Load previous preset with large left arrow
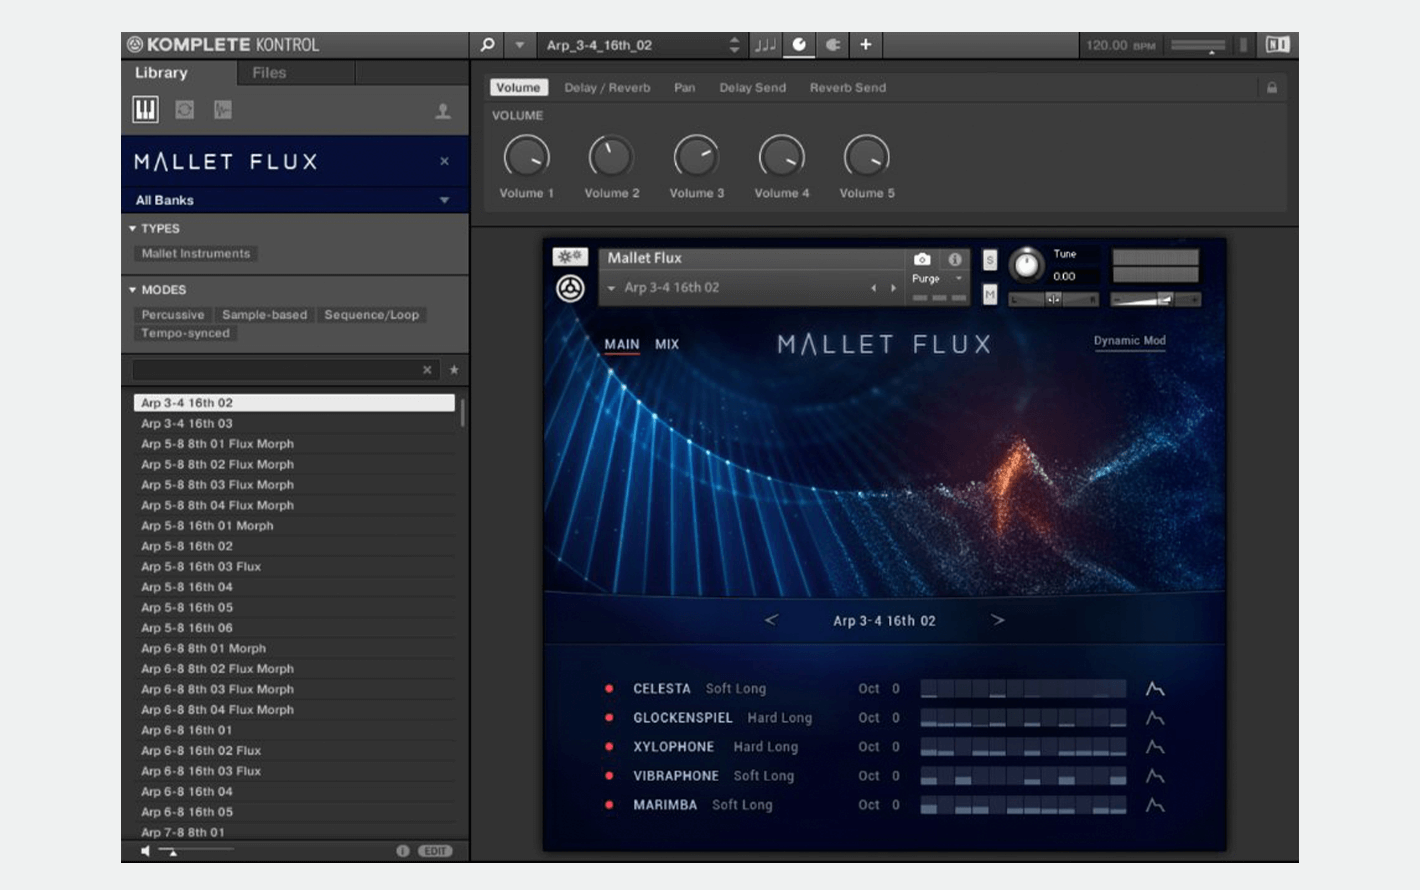Viewport: 1420px width, 890px height. click(771, 620)
